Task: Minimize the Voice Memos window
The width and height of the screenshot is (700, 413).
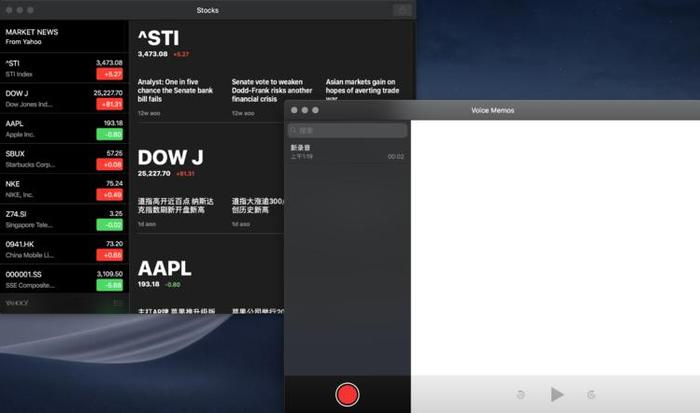Action: (305, 110)
